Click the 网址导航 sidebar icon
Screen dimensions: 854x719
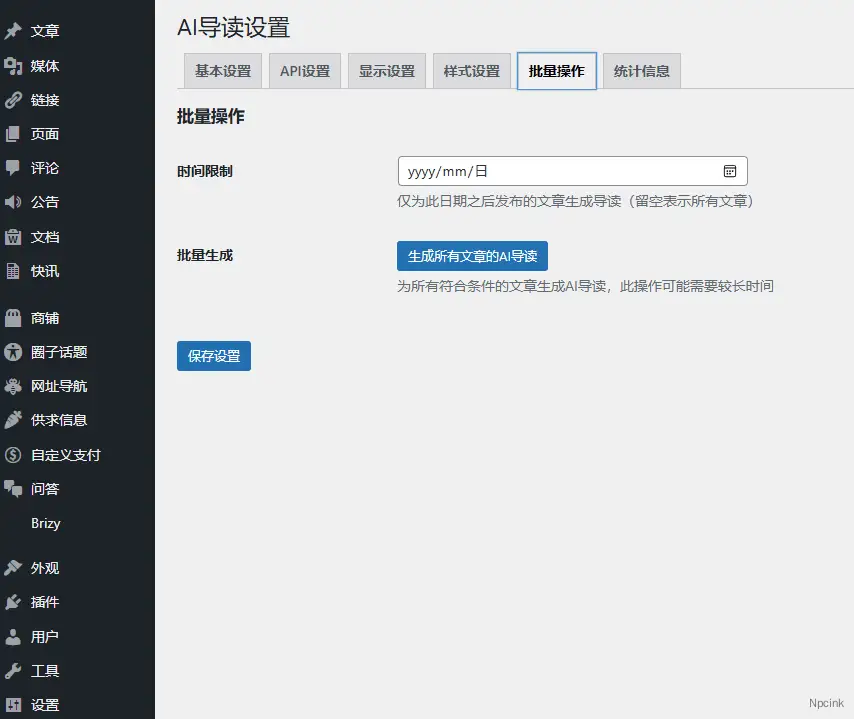[x=14, y=386]
